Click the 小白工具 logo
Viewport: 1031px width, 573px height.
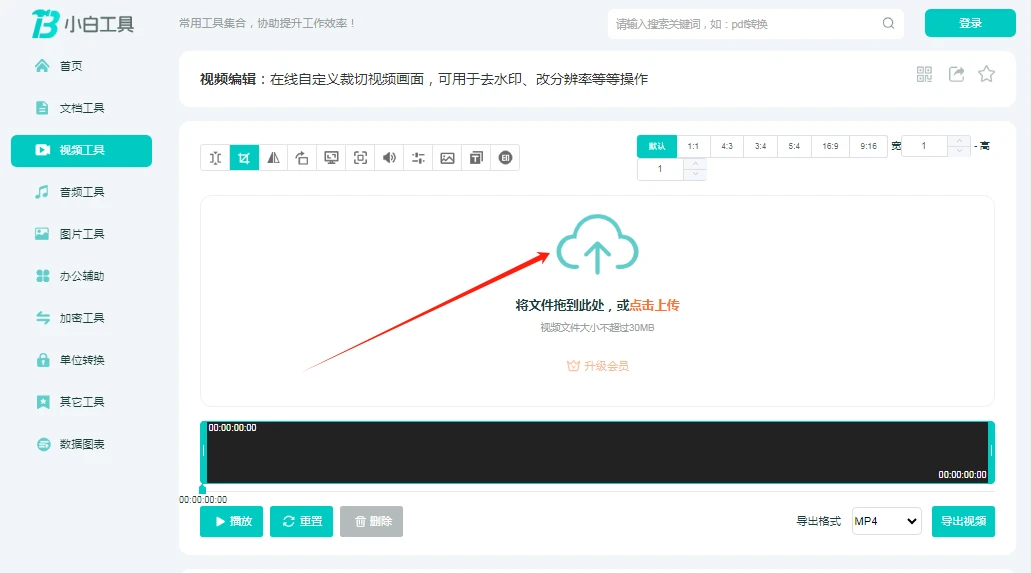coord(83,24)
